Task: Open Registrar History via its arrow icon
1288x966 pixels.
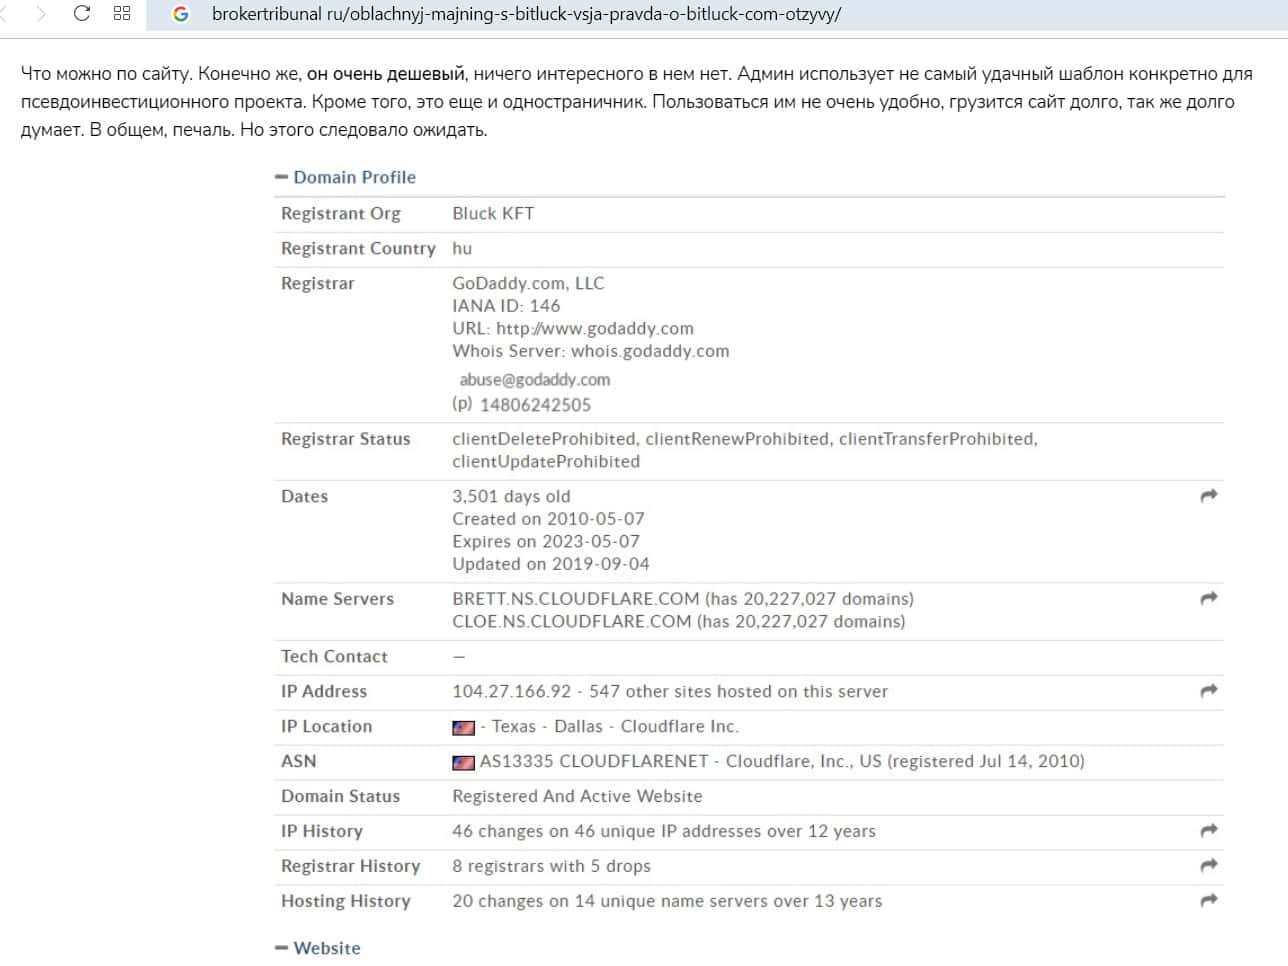Action: (1209, 866)
